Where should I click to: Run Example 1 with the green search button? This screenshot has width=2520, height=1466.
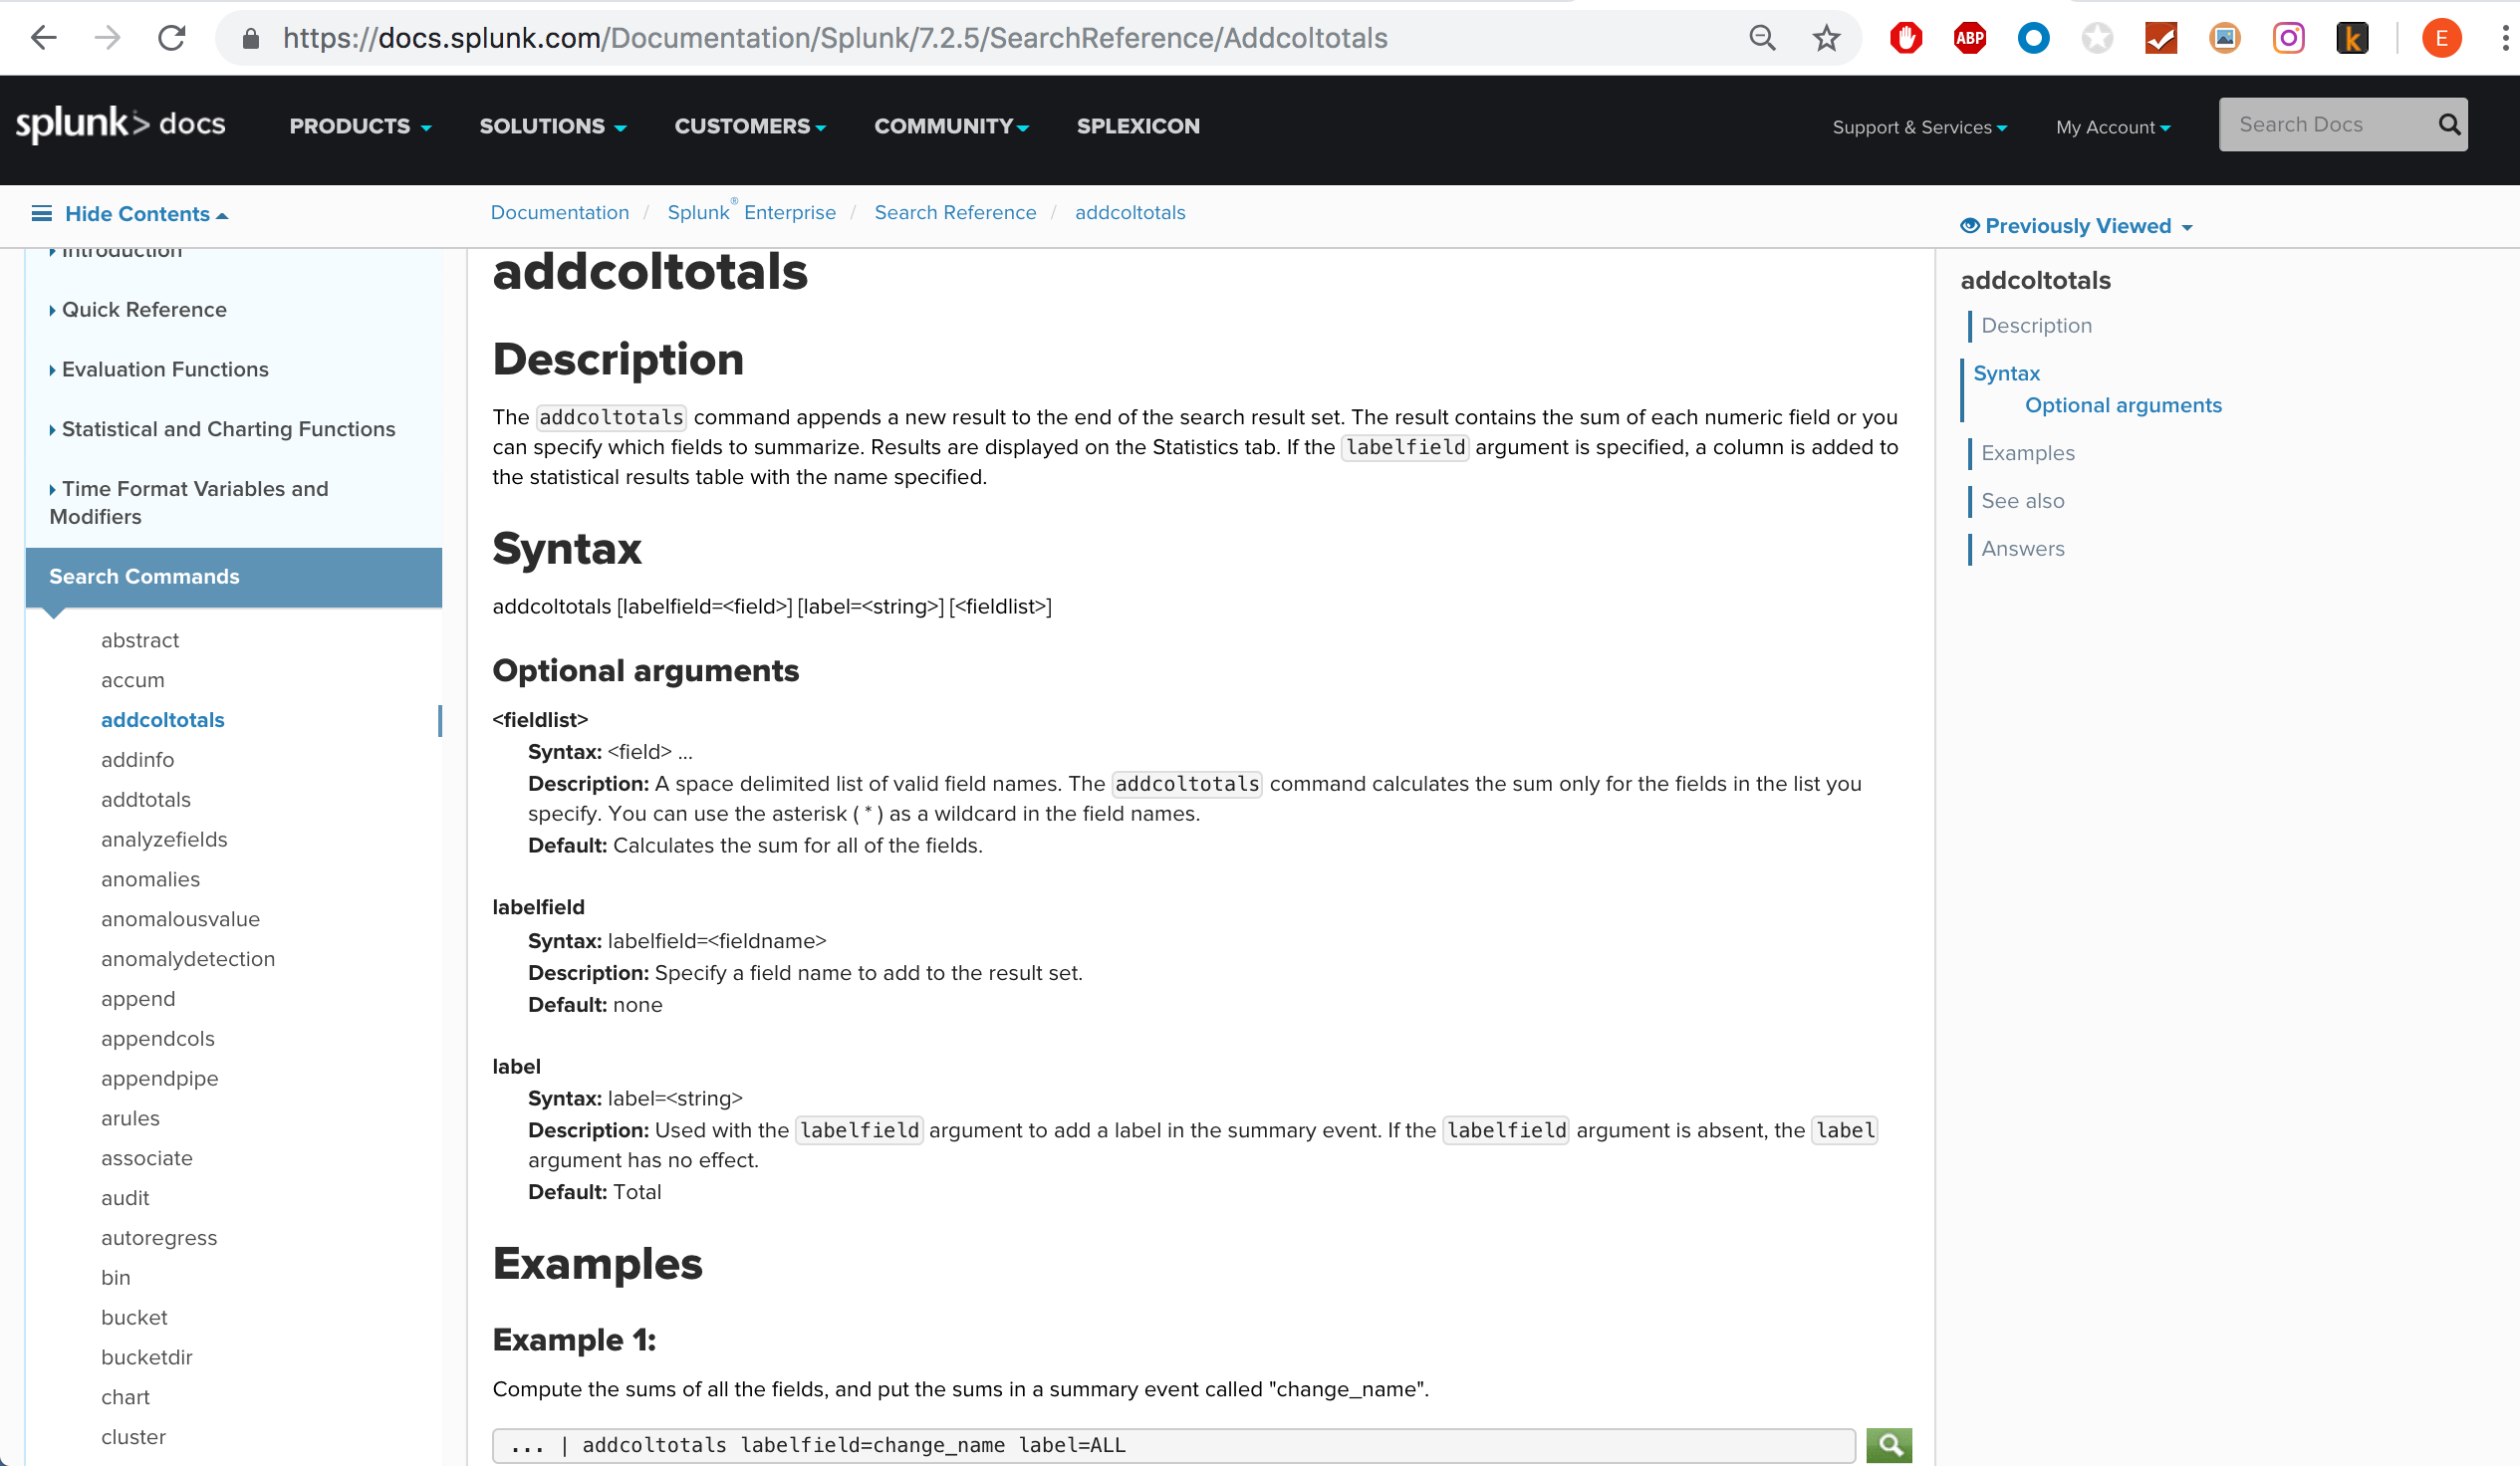tap(1889, 1445)
